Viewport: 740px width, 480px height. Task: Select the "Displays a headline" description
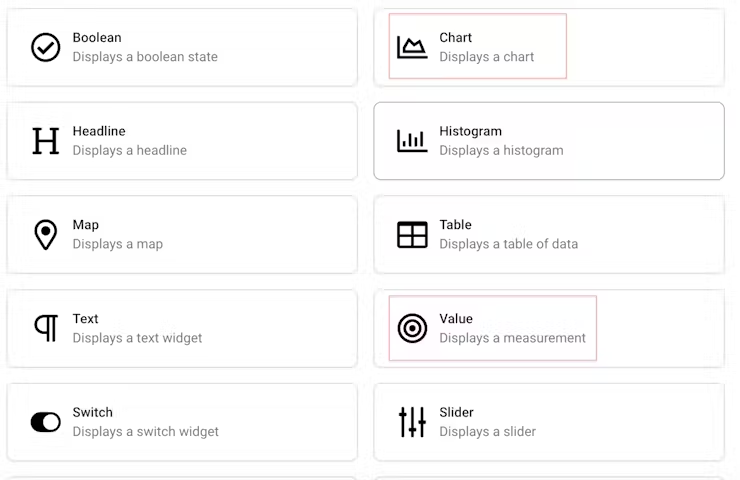tap(129, 151)
